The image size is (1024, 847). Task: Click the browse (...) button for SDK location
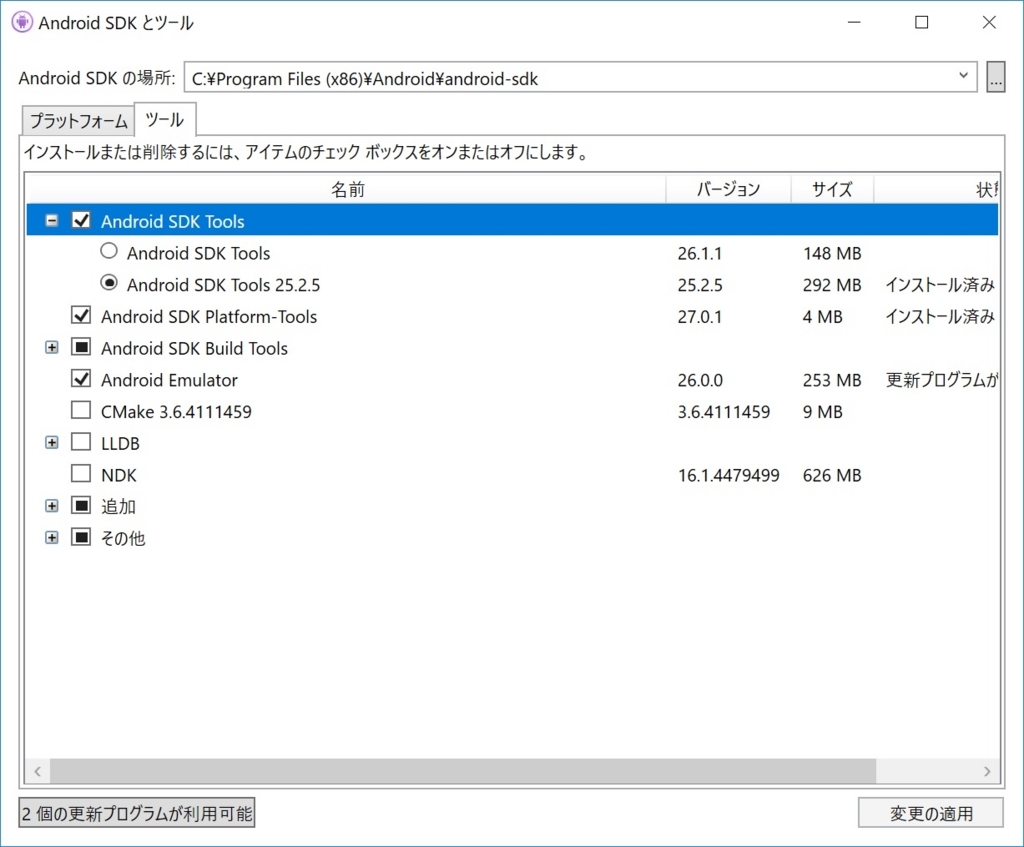(995, 77)
